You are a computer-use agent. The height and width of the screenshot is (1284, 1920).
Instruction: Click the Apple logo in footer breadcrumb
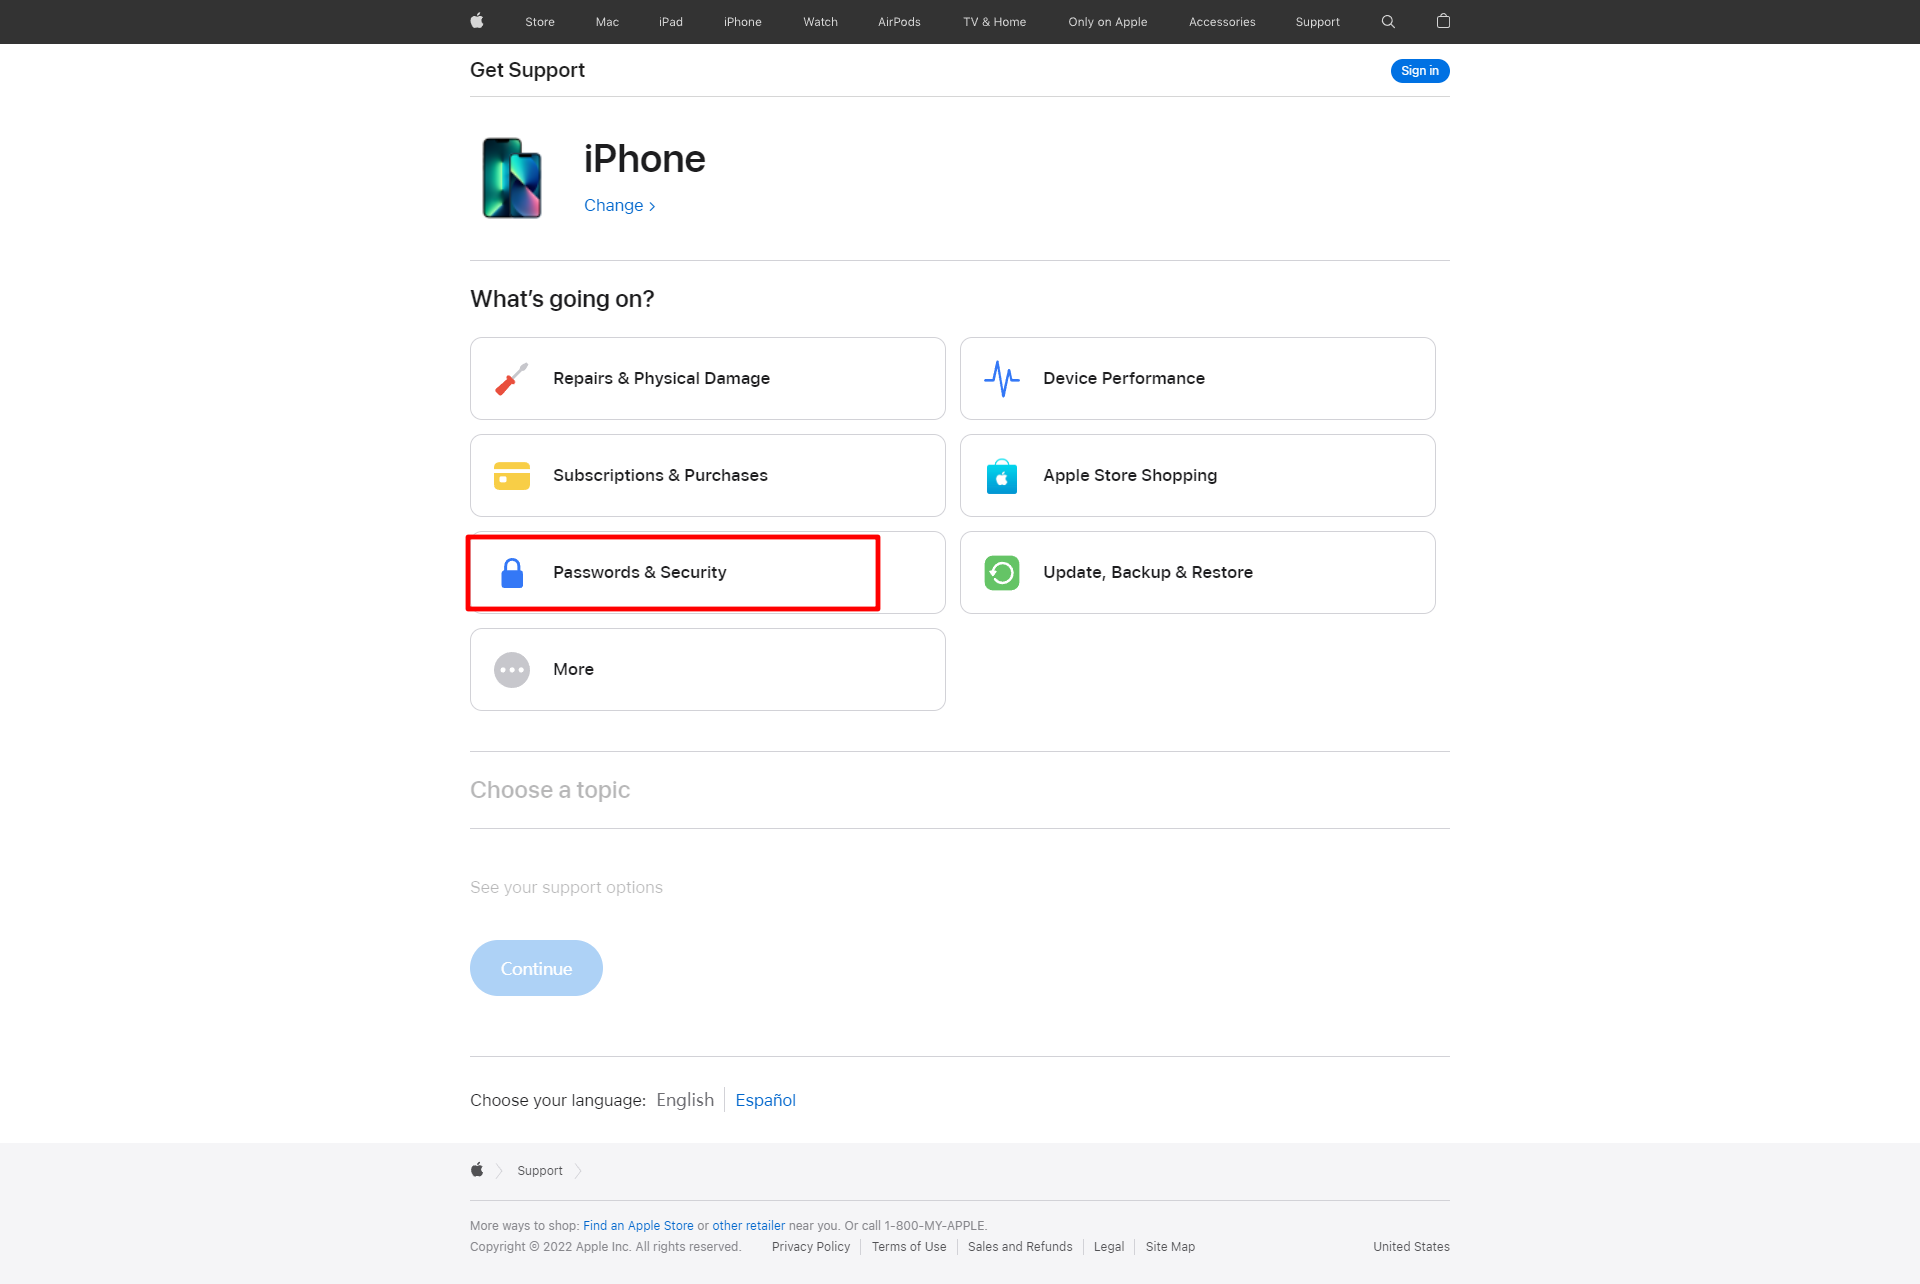tap(477, 1170)
